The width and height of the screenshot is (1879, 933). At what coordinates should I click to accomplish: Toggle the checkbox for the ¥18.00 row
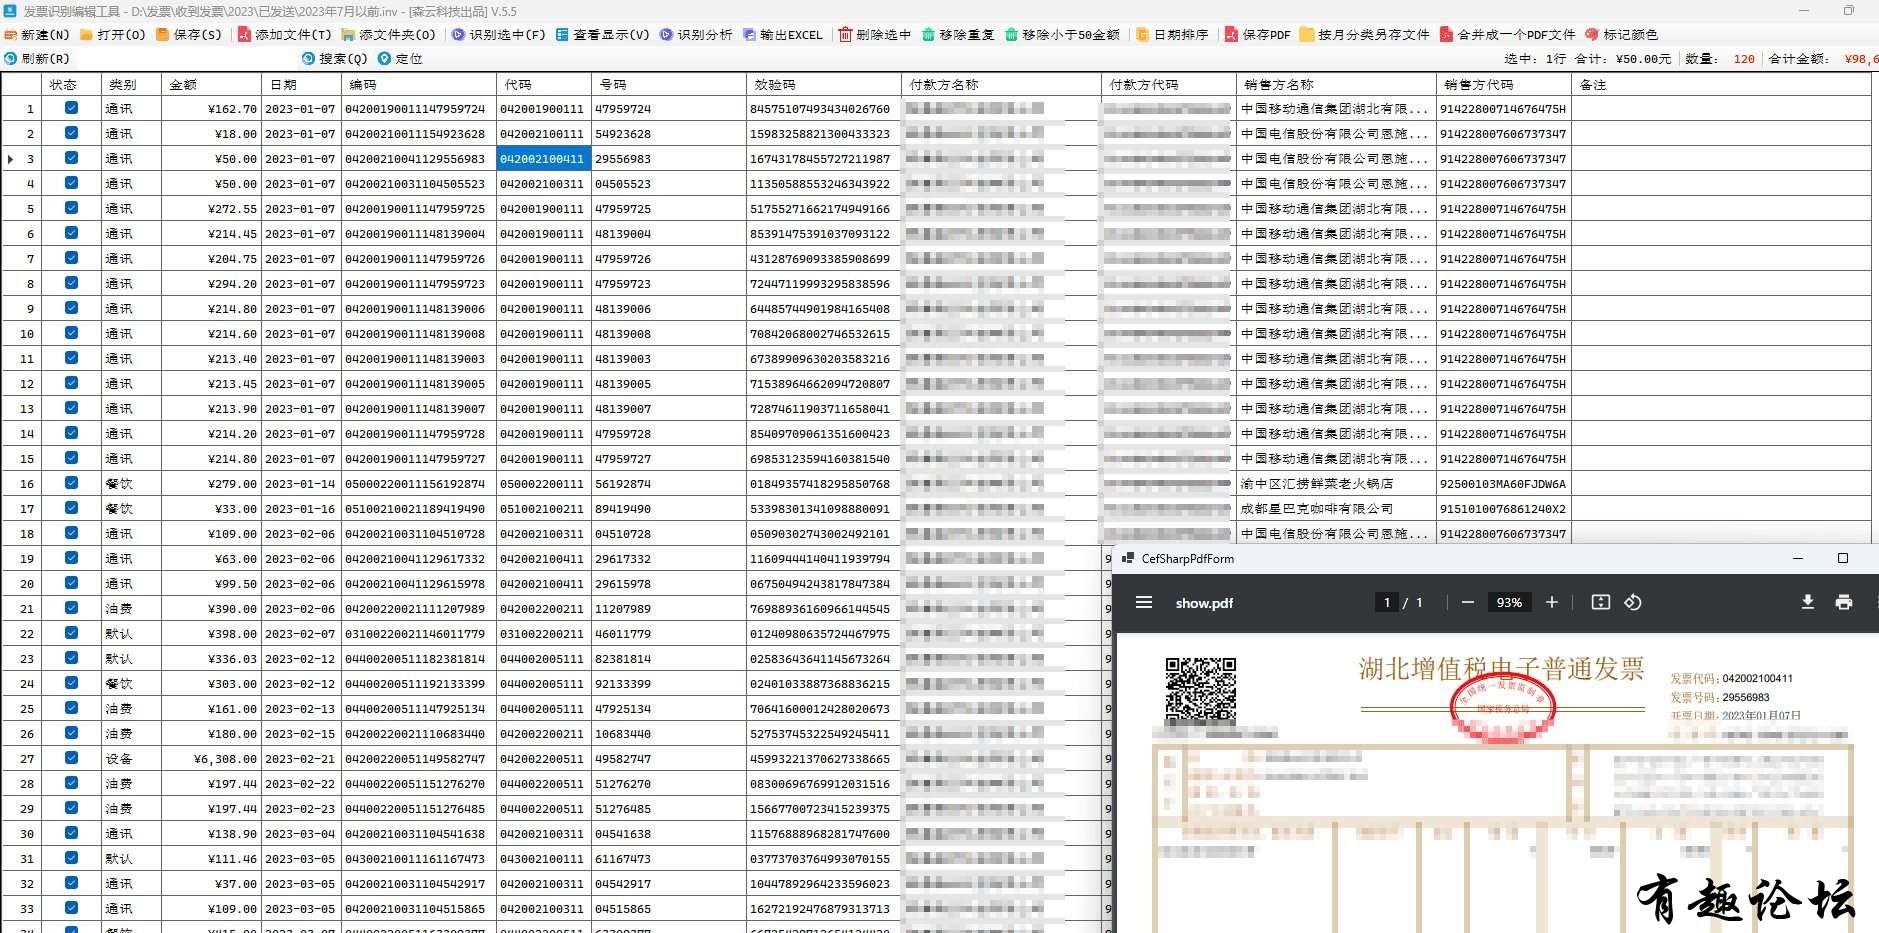pyautogui.click(x=71, y=133)
